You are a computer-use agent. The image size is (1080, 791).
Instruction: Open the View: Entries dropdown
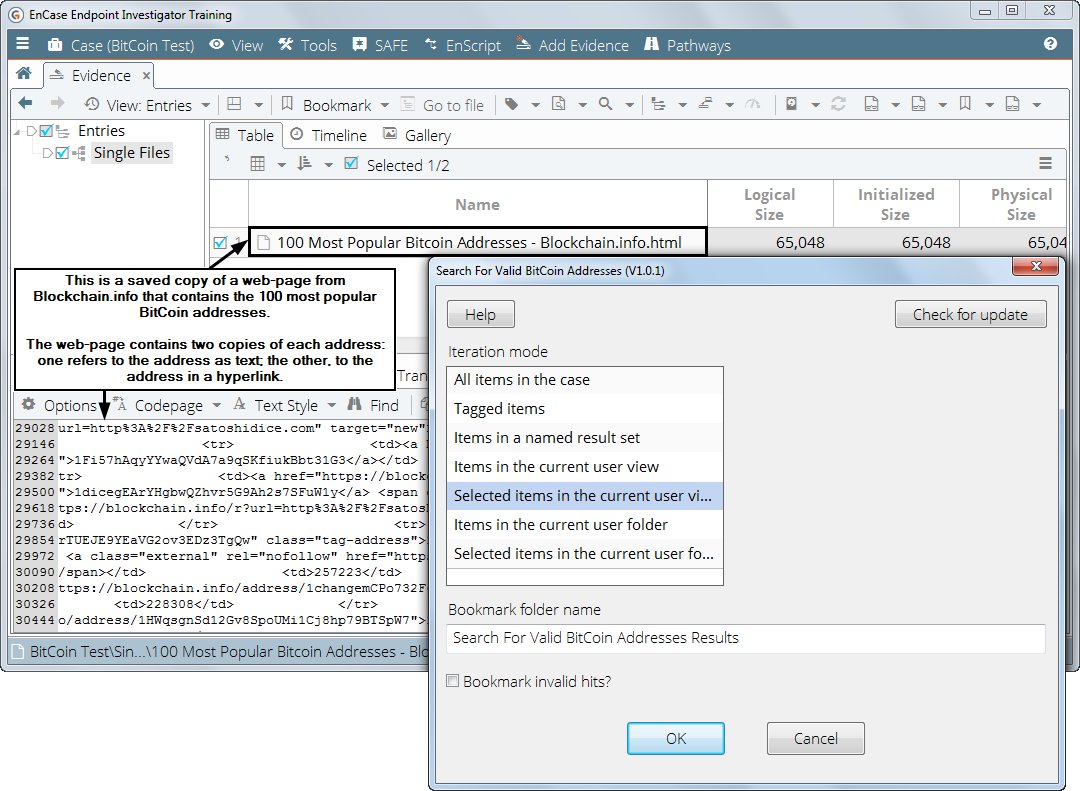click(147, 105)
